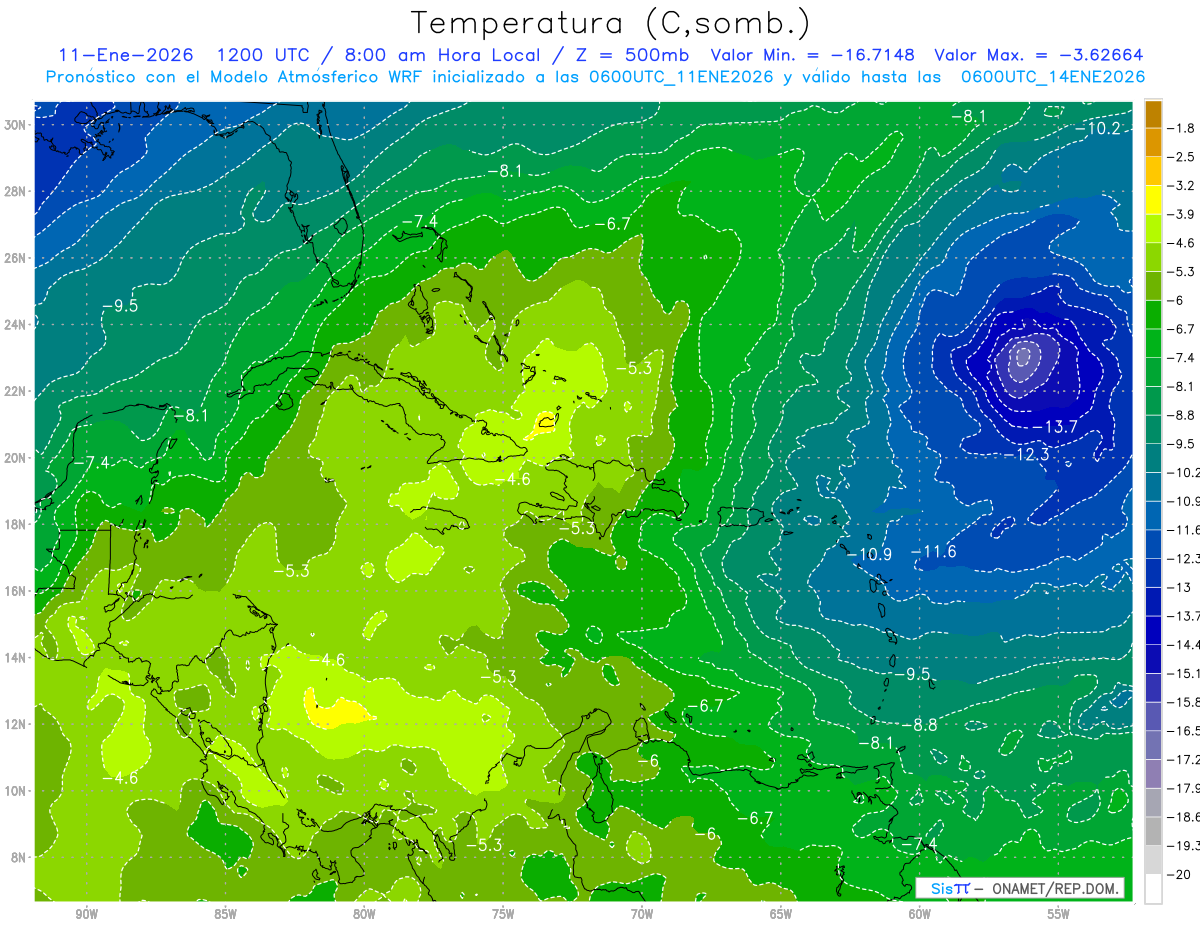Image resolution: width=1200 pixels, height=927 pixels.
Task: Click the -18.6 color bar label
Action: coord(1183,818)
